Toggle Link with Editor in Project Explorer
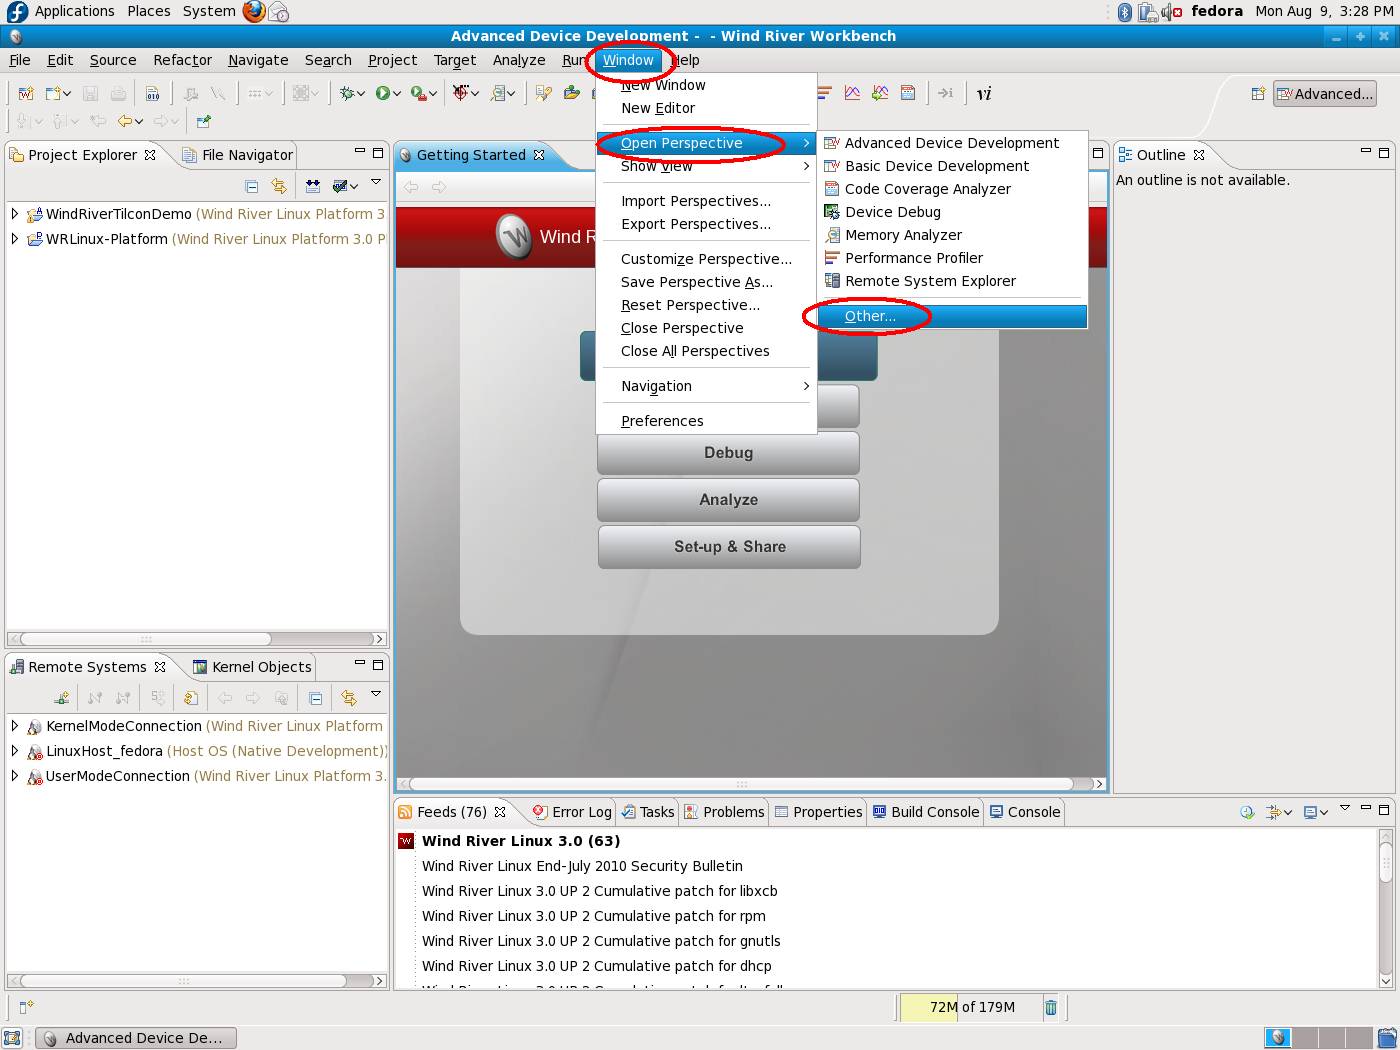This screenshot has width=1400, height=1050. tap(279, 186)
